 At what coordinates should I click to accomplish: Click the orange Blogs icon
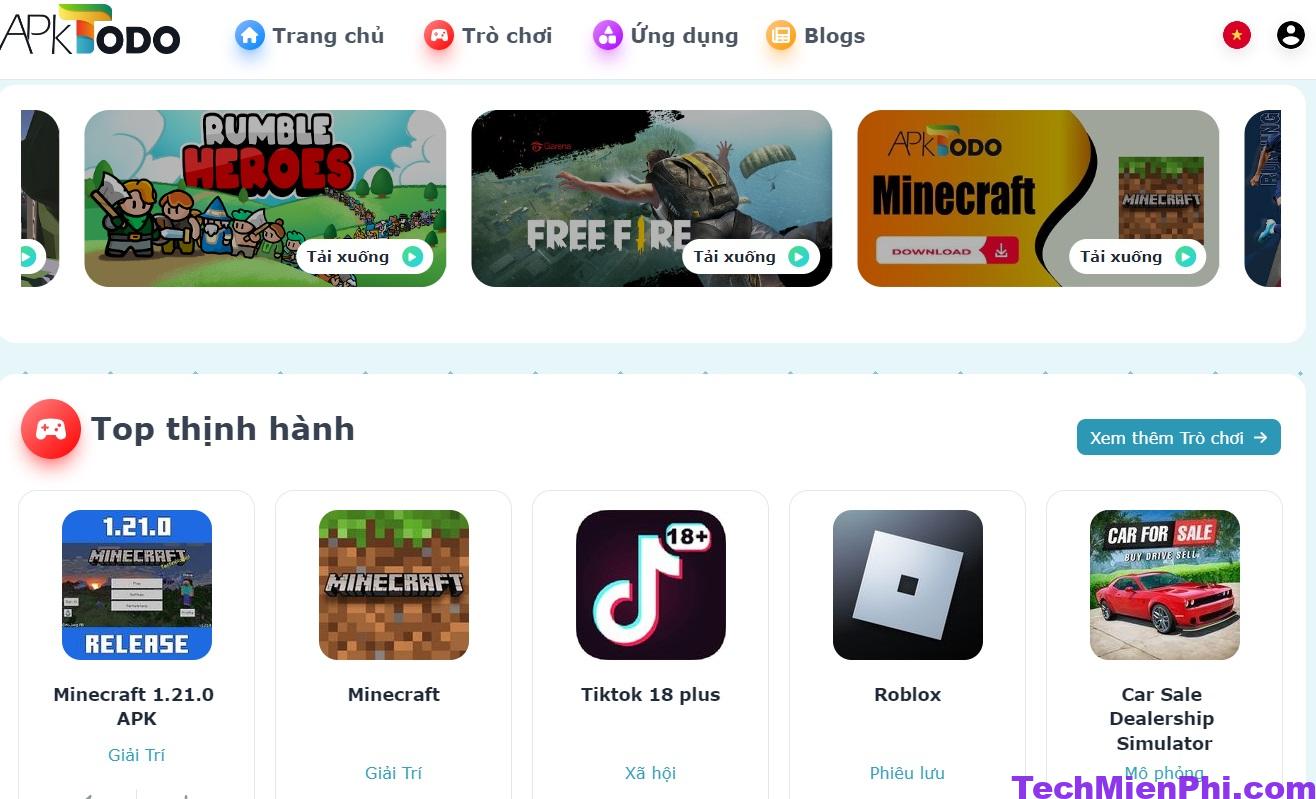click(x=780, y=36)
